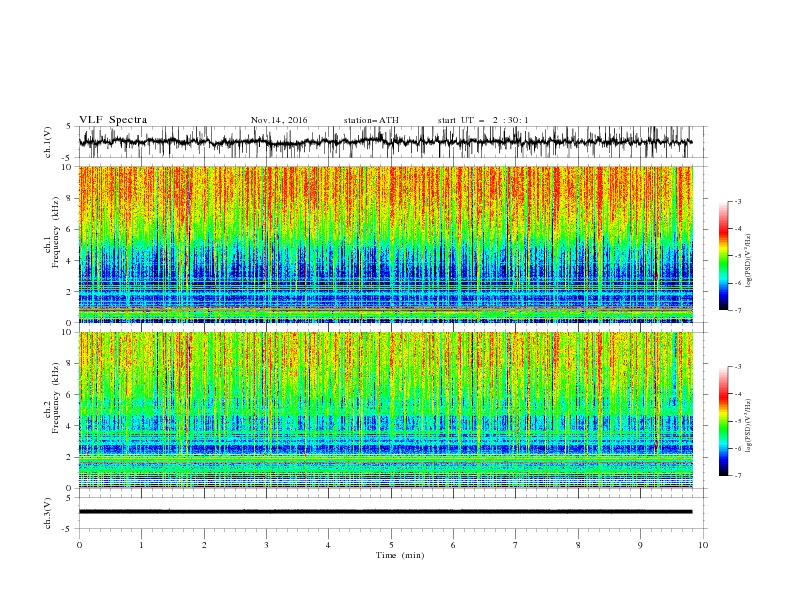Click the ch.1 spectrogram panel

tap(386, 244)
